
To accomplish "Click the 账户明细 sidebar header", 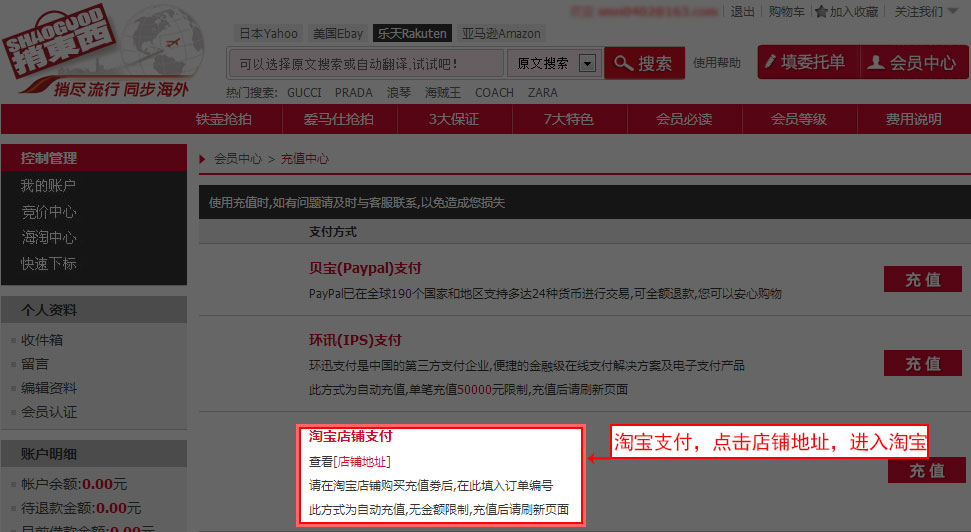I will pyautogui.click(x=94, y=454).
